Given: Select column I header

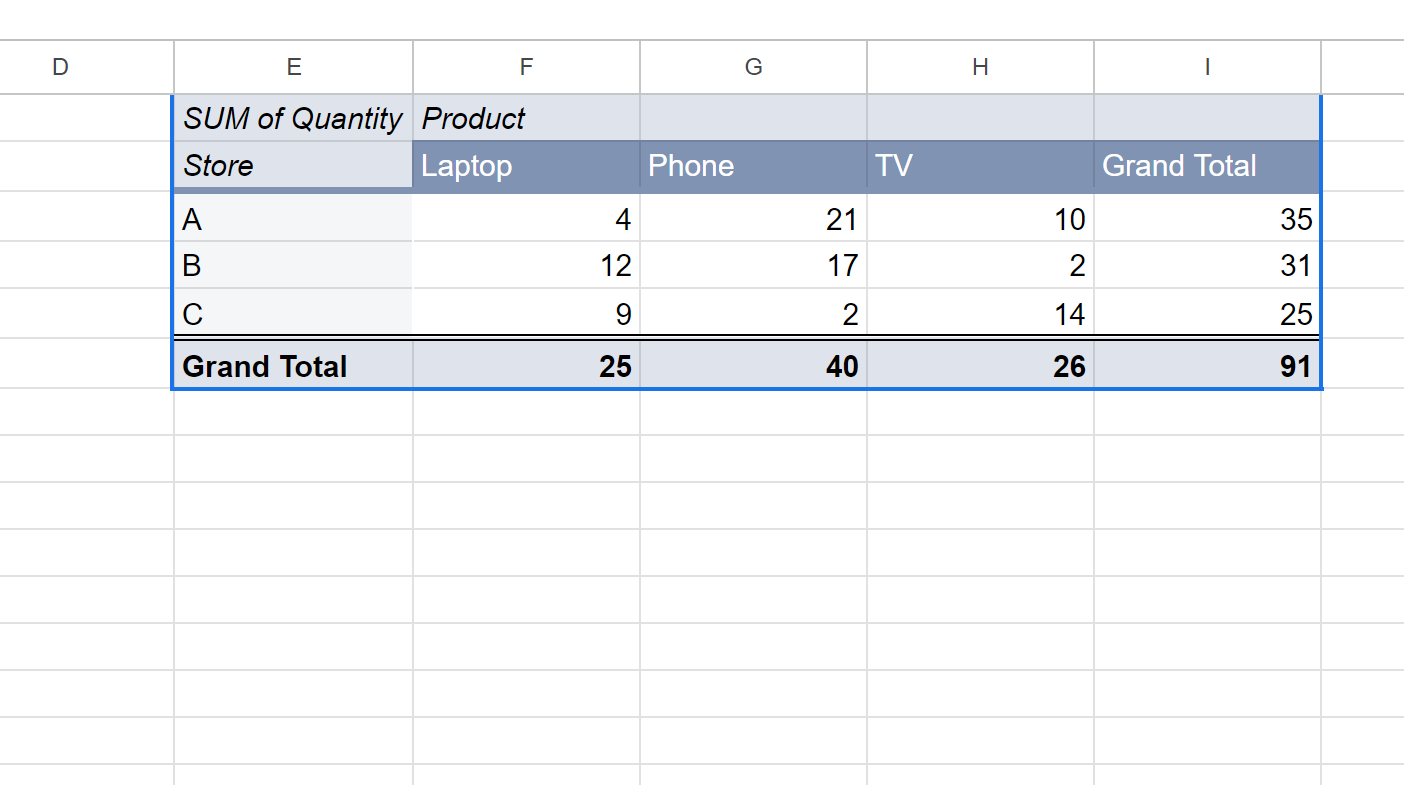Looking at the screenshot, I should 1207,67.
